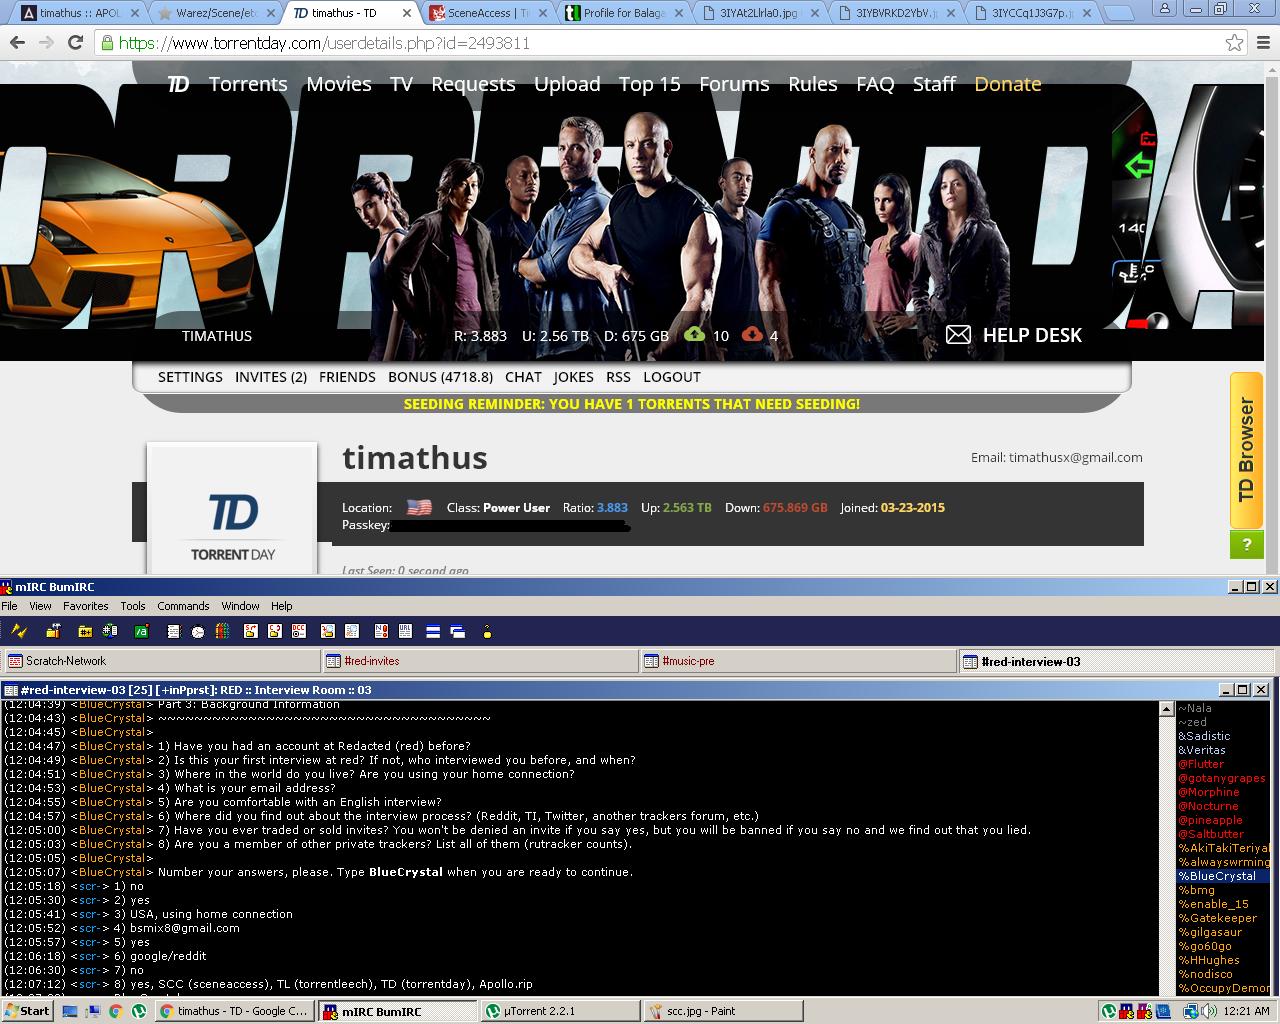Click chat scrollbar up arrow
Viewport: 1280px width, 1024px height.
coord(1166,709)
